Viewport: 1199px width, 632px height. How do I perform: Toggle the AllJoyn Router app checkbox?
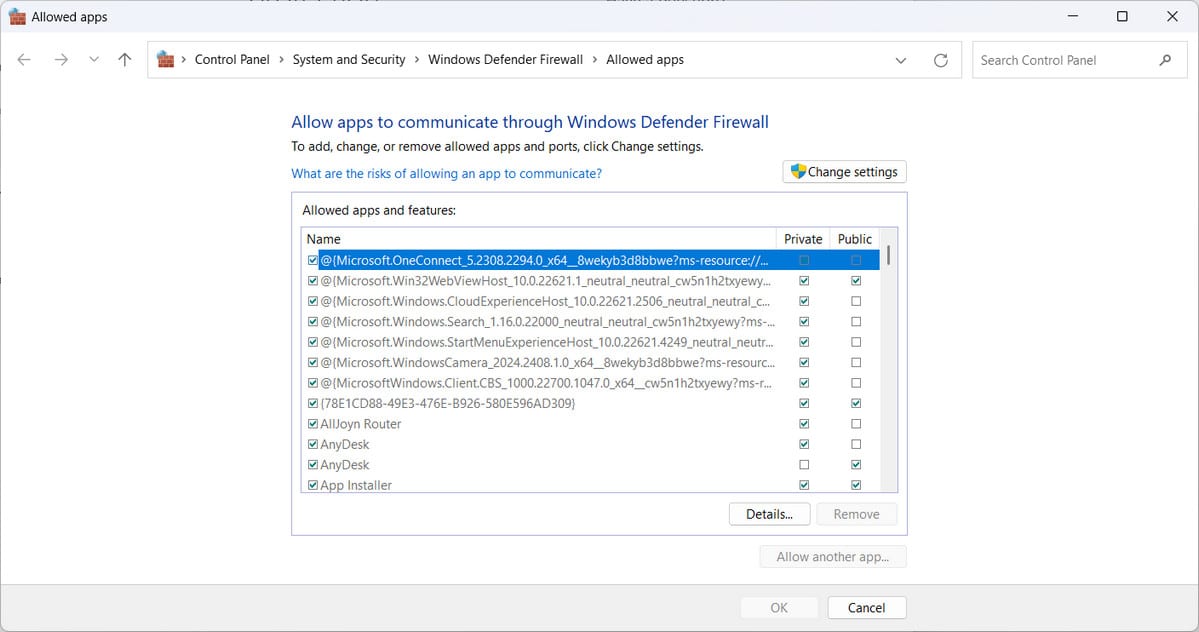[313, 423]
